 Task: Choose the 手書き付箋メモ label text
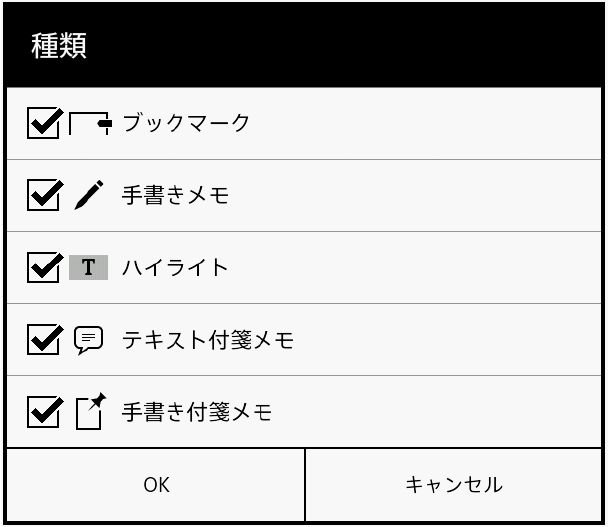pyautogui.click(x=197, y=411)
